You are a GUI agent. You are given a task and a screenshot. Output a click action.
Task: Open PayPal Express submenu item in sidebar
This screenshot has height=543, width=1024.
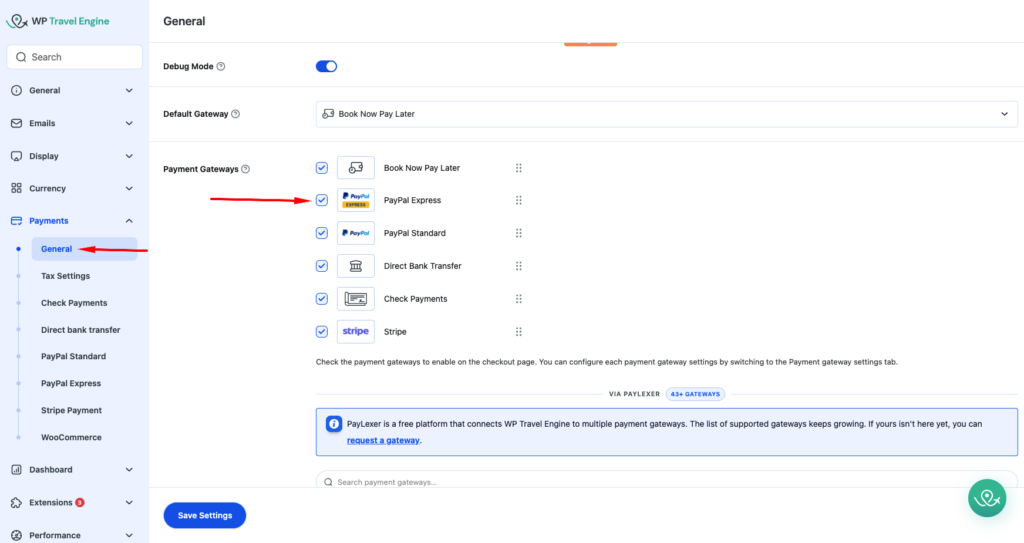point(71,384)
